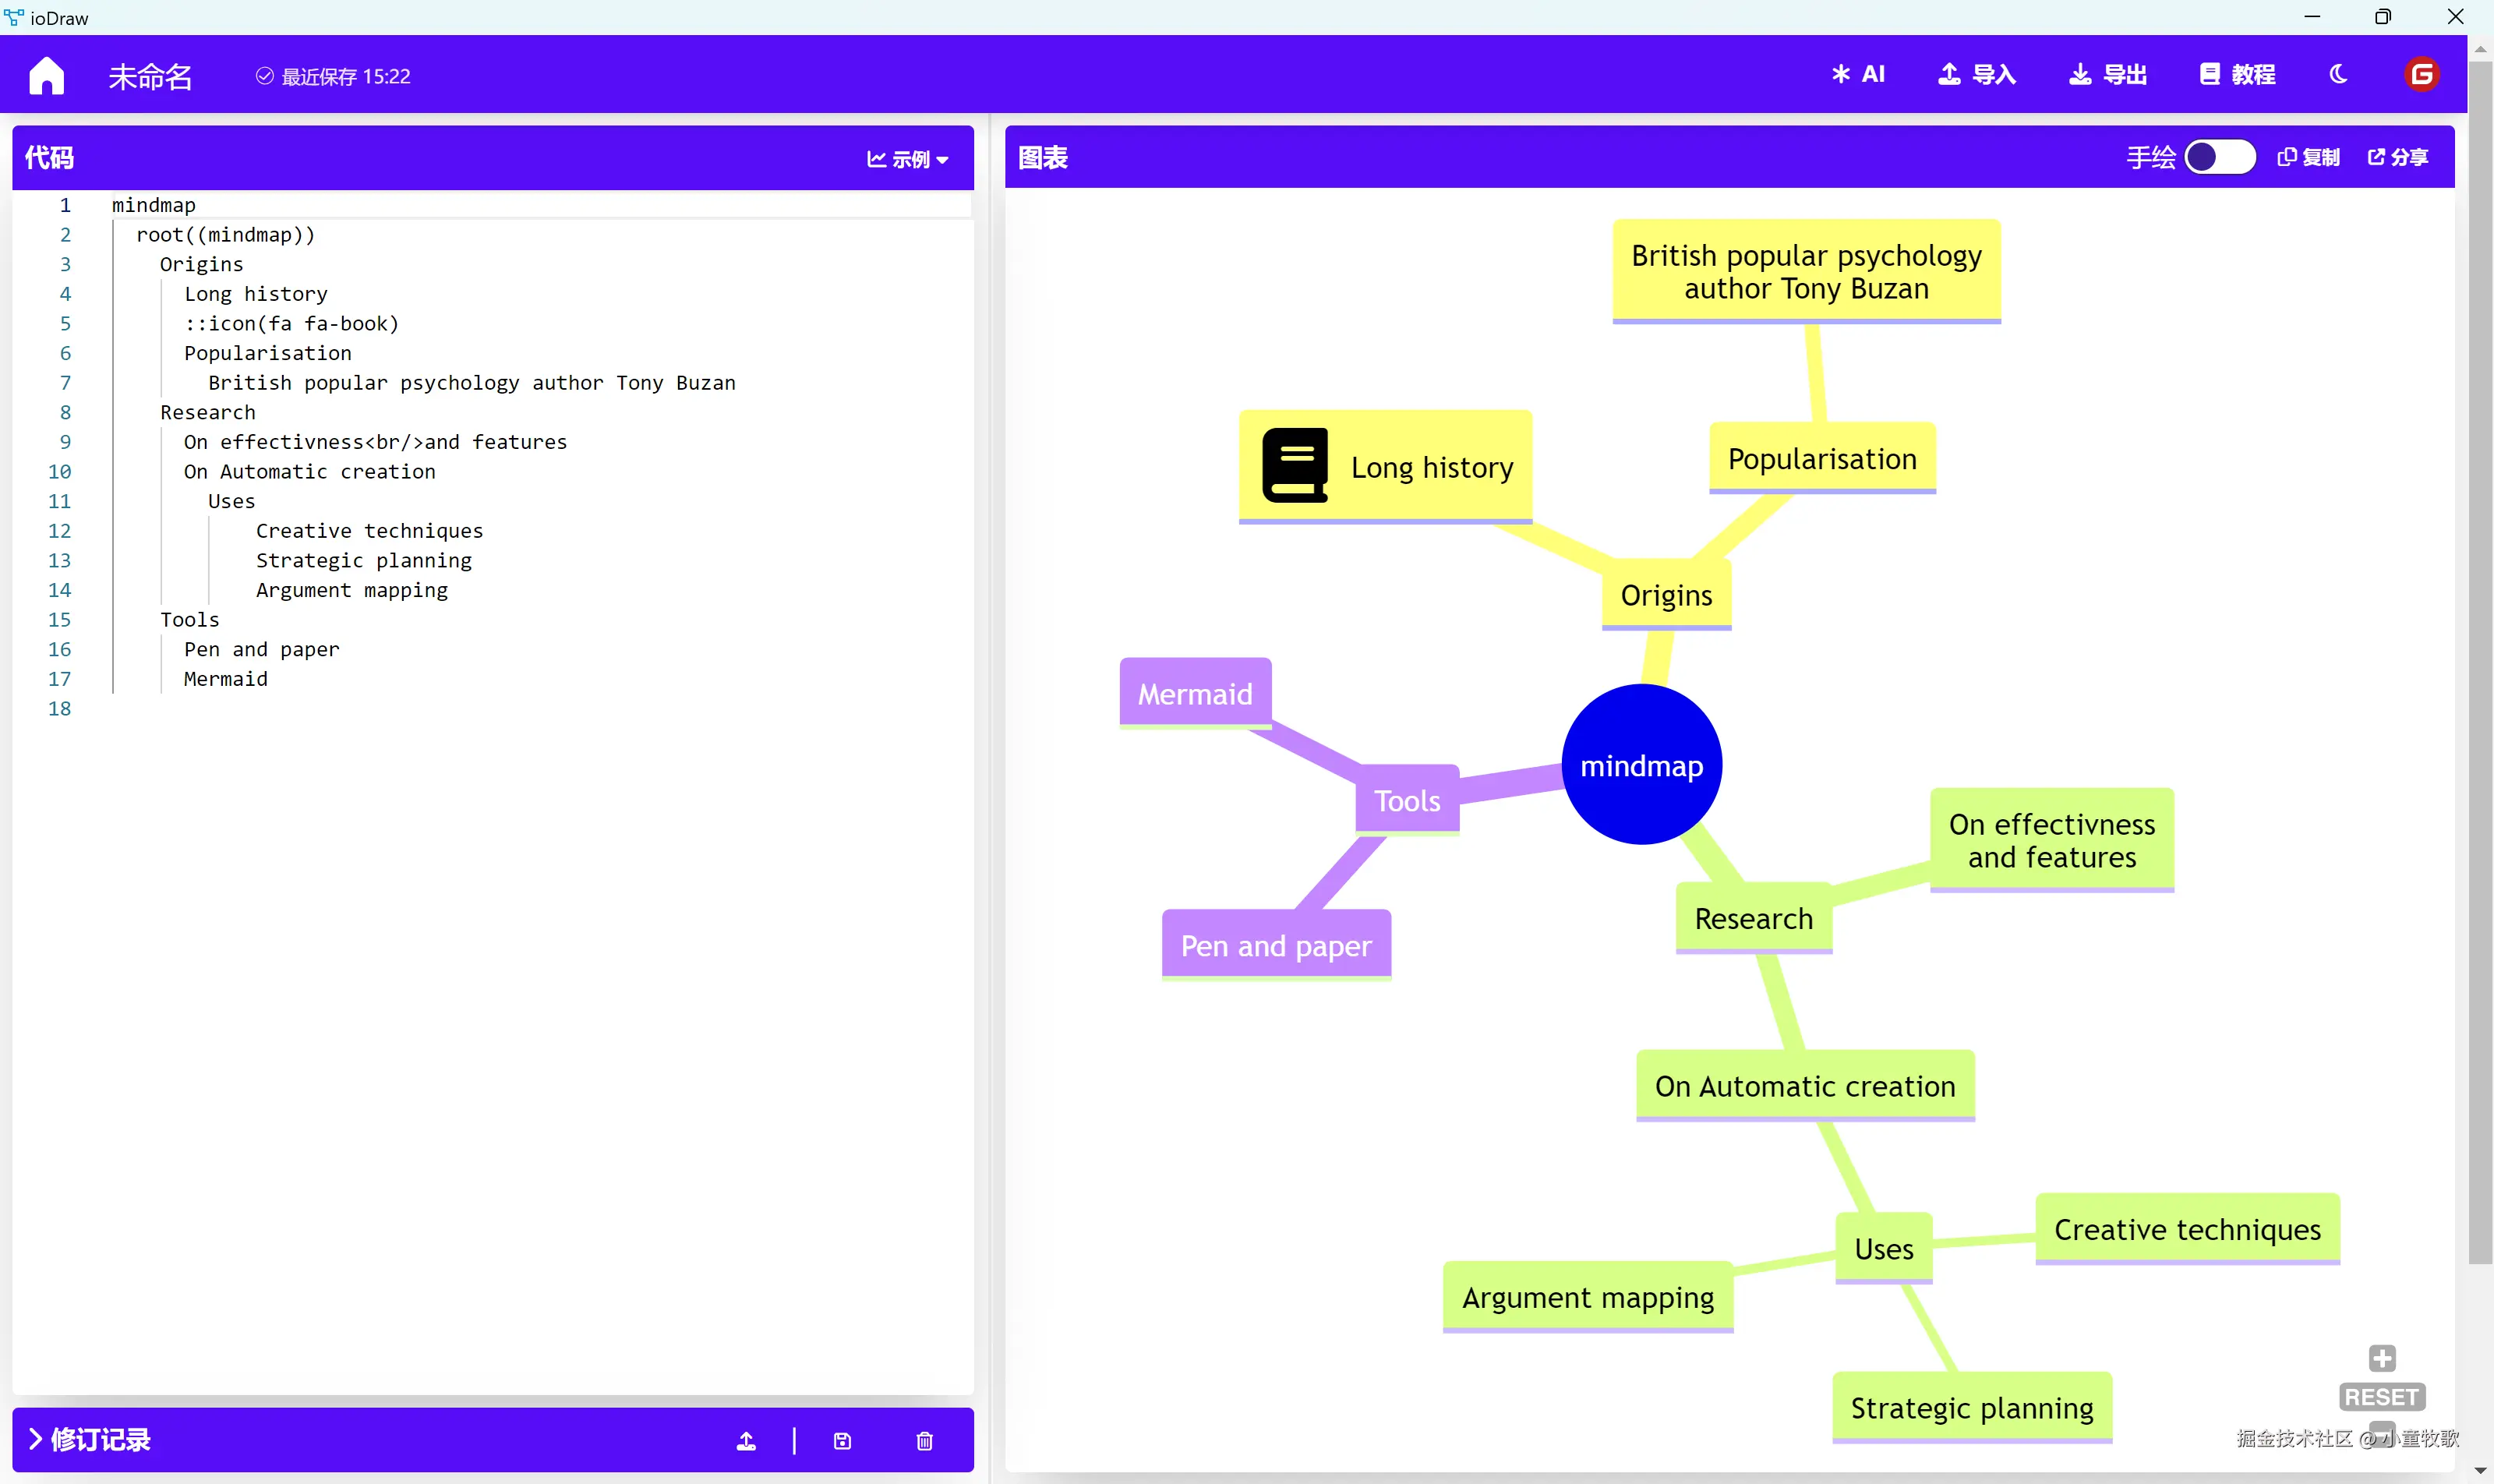This screenshot has height=1484, width=2494.
Task: Click the 分享 share button
Action: [x=2398, y=157]
